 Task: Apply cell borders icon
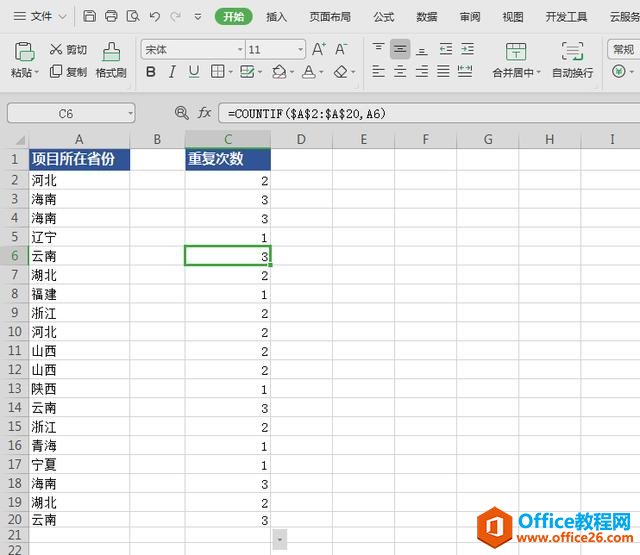coord(217,72)
